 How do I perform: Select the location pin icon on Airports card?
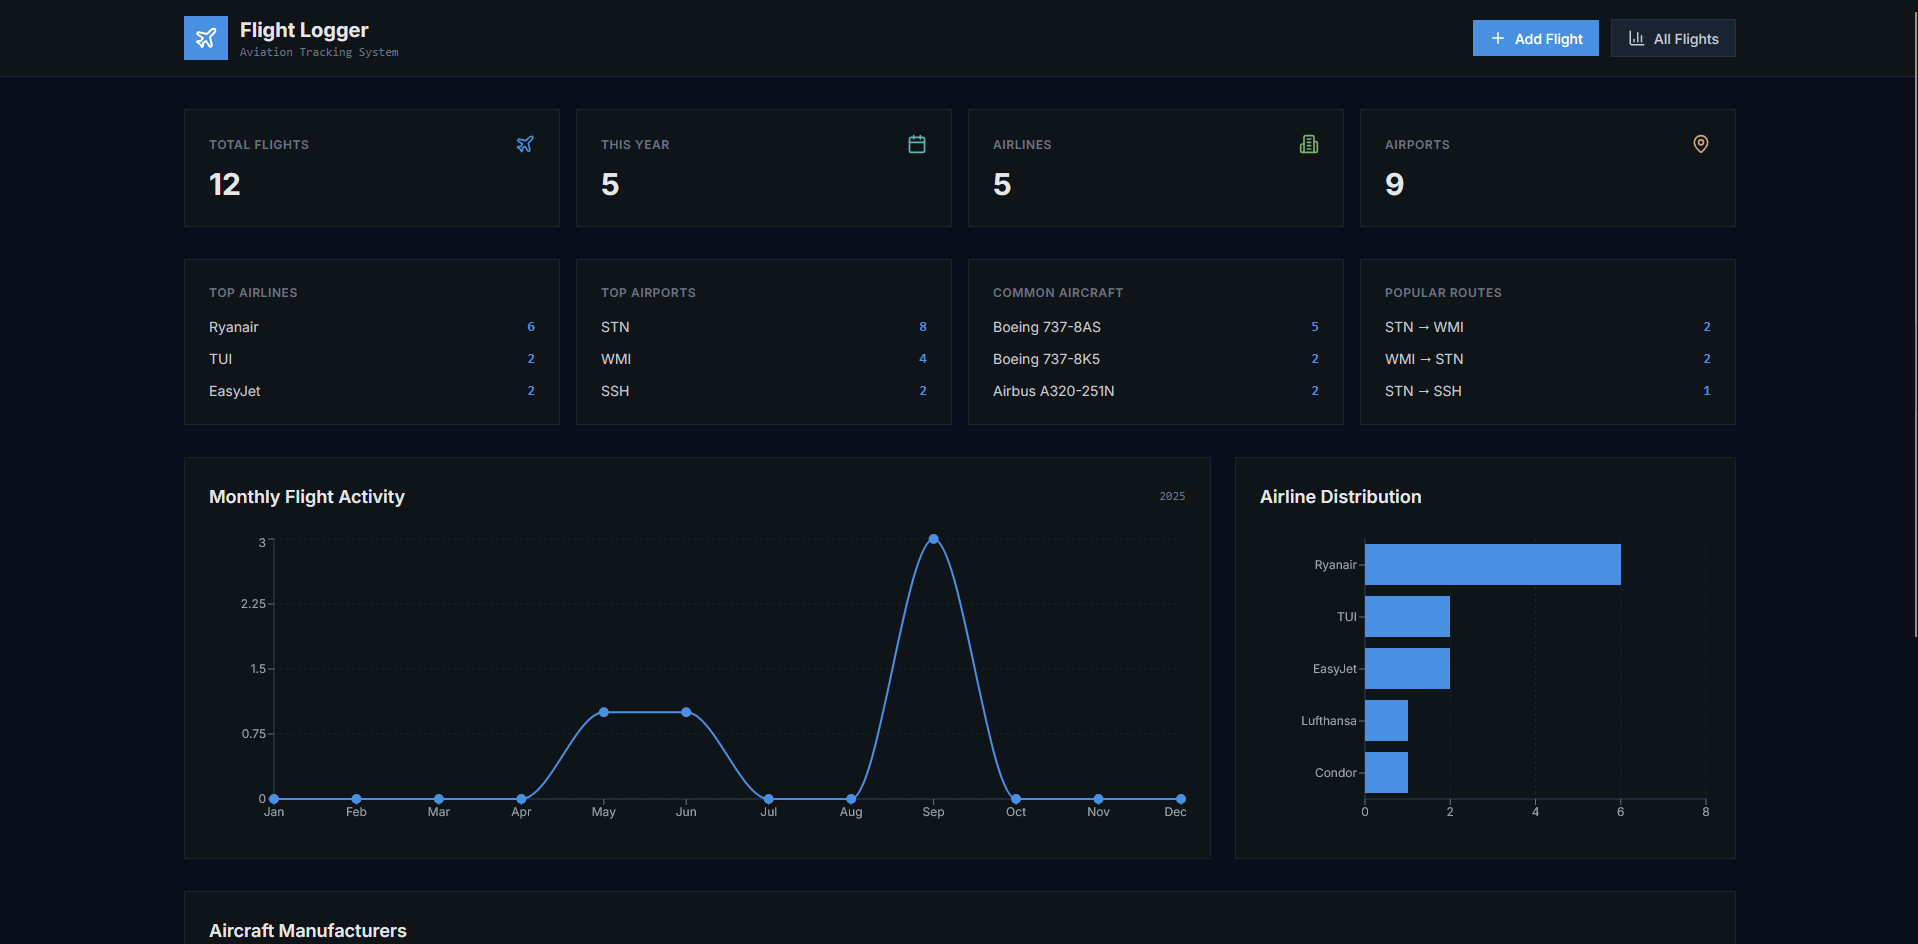coord(1700,144)
